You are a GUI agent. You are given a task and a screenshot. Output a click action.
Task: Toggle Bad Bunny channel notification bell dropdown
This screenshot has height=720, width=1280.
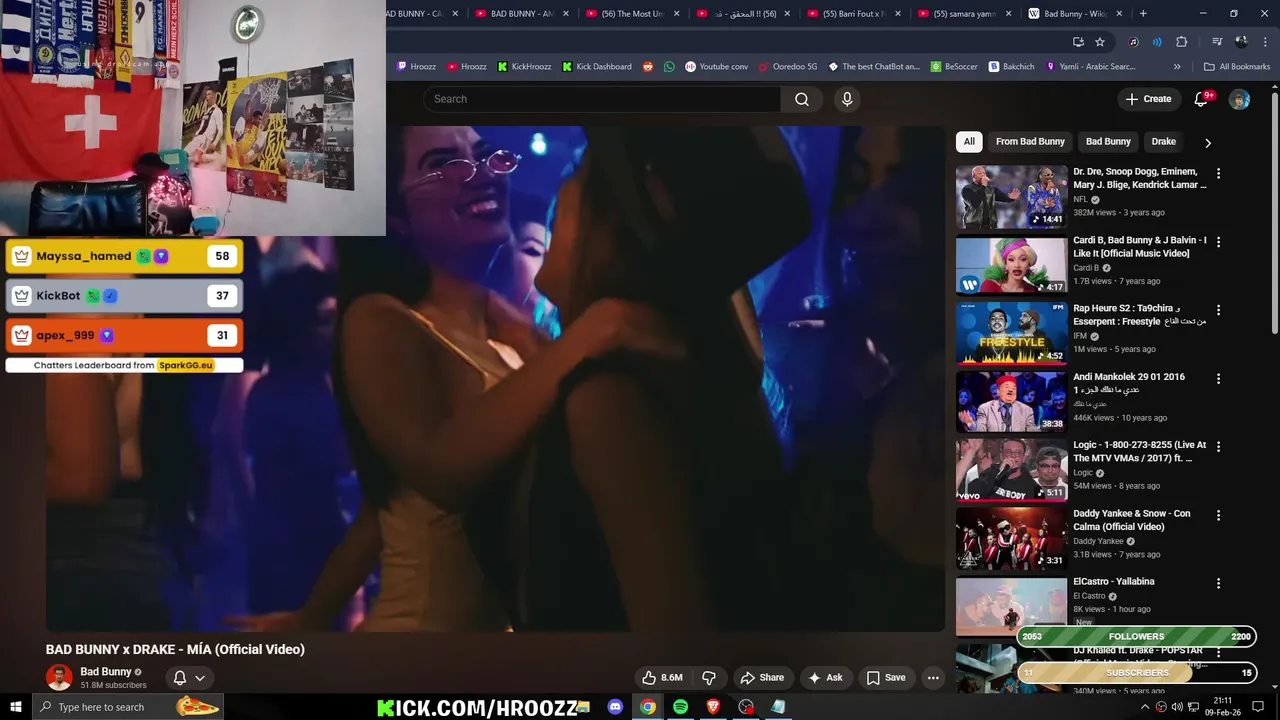click(189, 677)
